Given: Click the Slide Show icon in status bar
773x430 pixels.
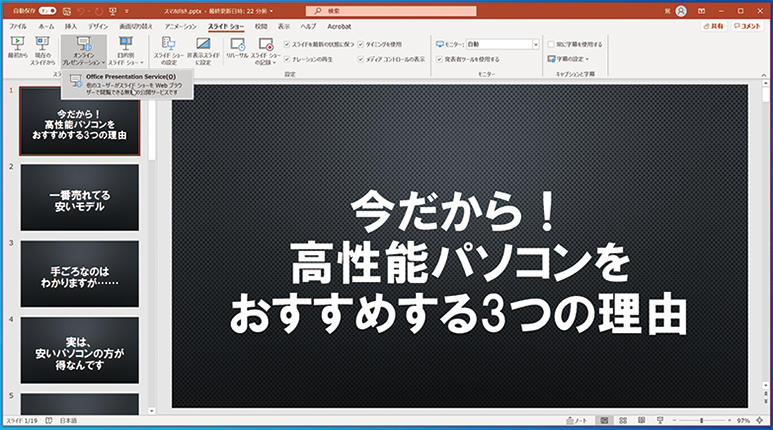Looking at the screenshot, I should pos(660,421).
